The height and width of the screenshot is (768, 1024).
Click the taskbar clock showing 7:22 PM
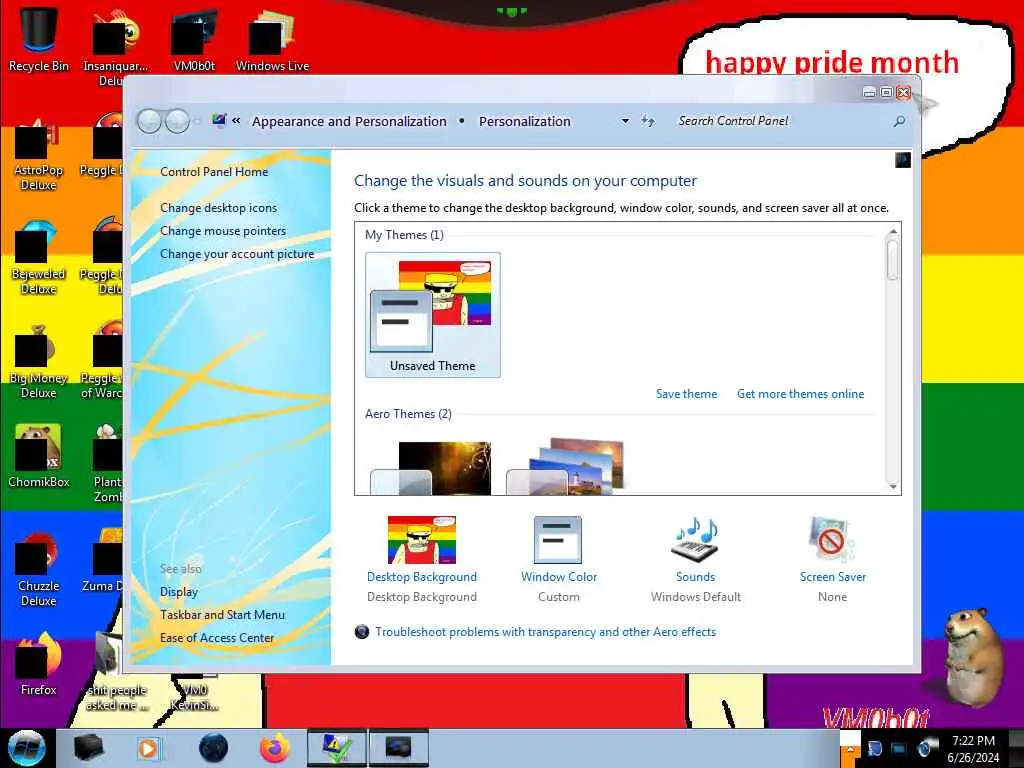(973, 748)
